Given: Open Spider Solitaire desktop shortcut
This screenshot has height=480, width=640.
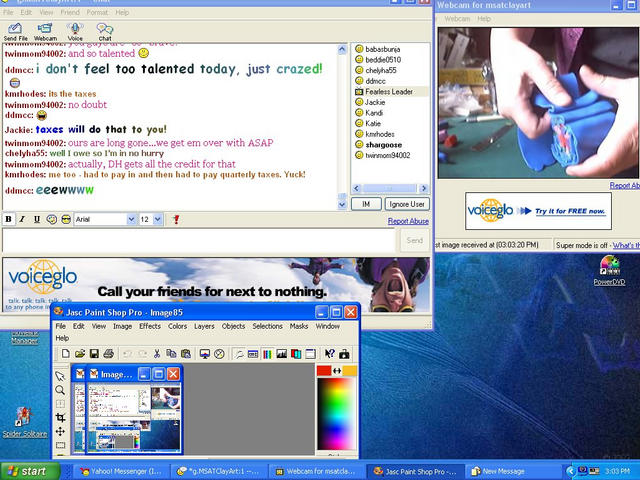Looking at the screenshot, I should [25, 422].
